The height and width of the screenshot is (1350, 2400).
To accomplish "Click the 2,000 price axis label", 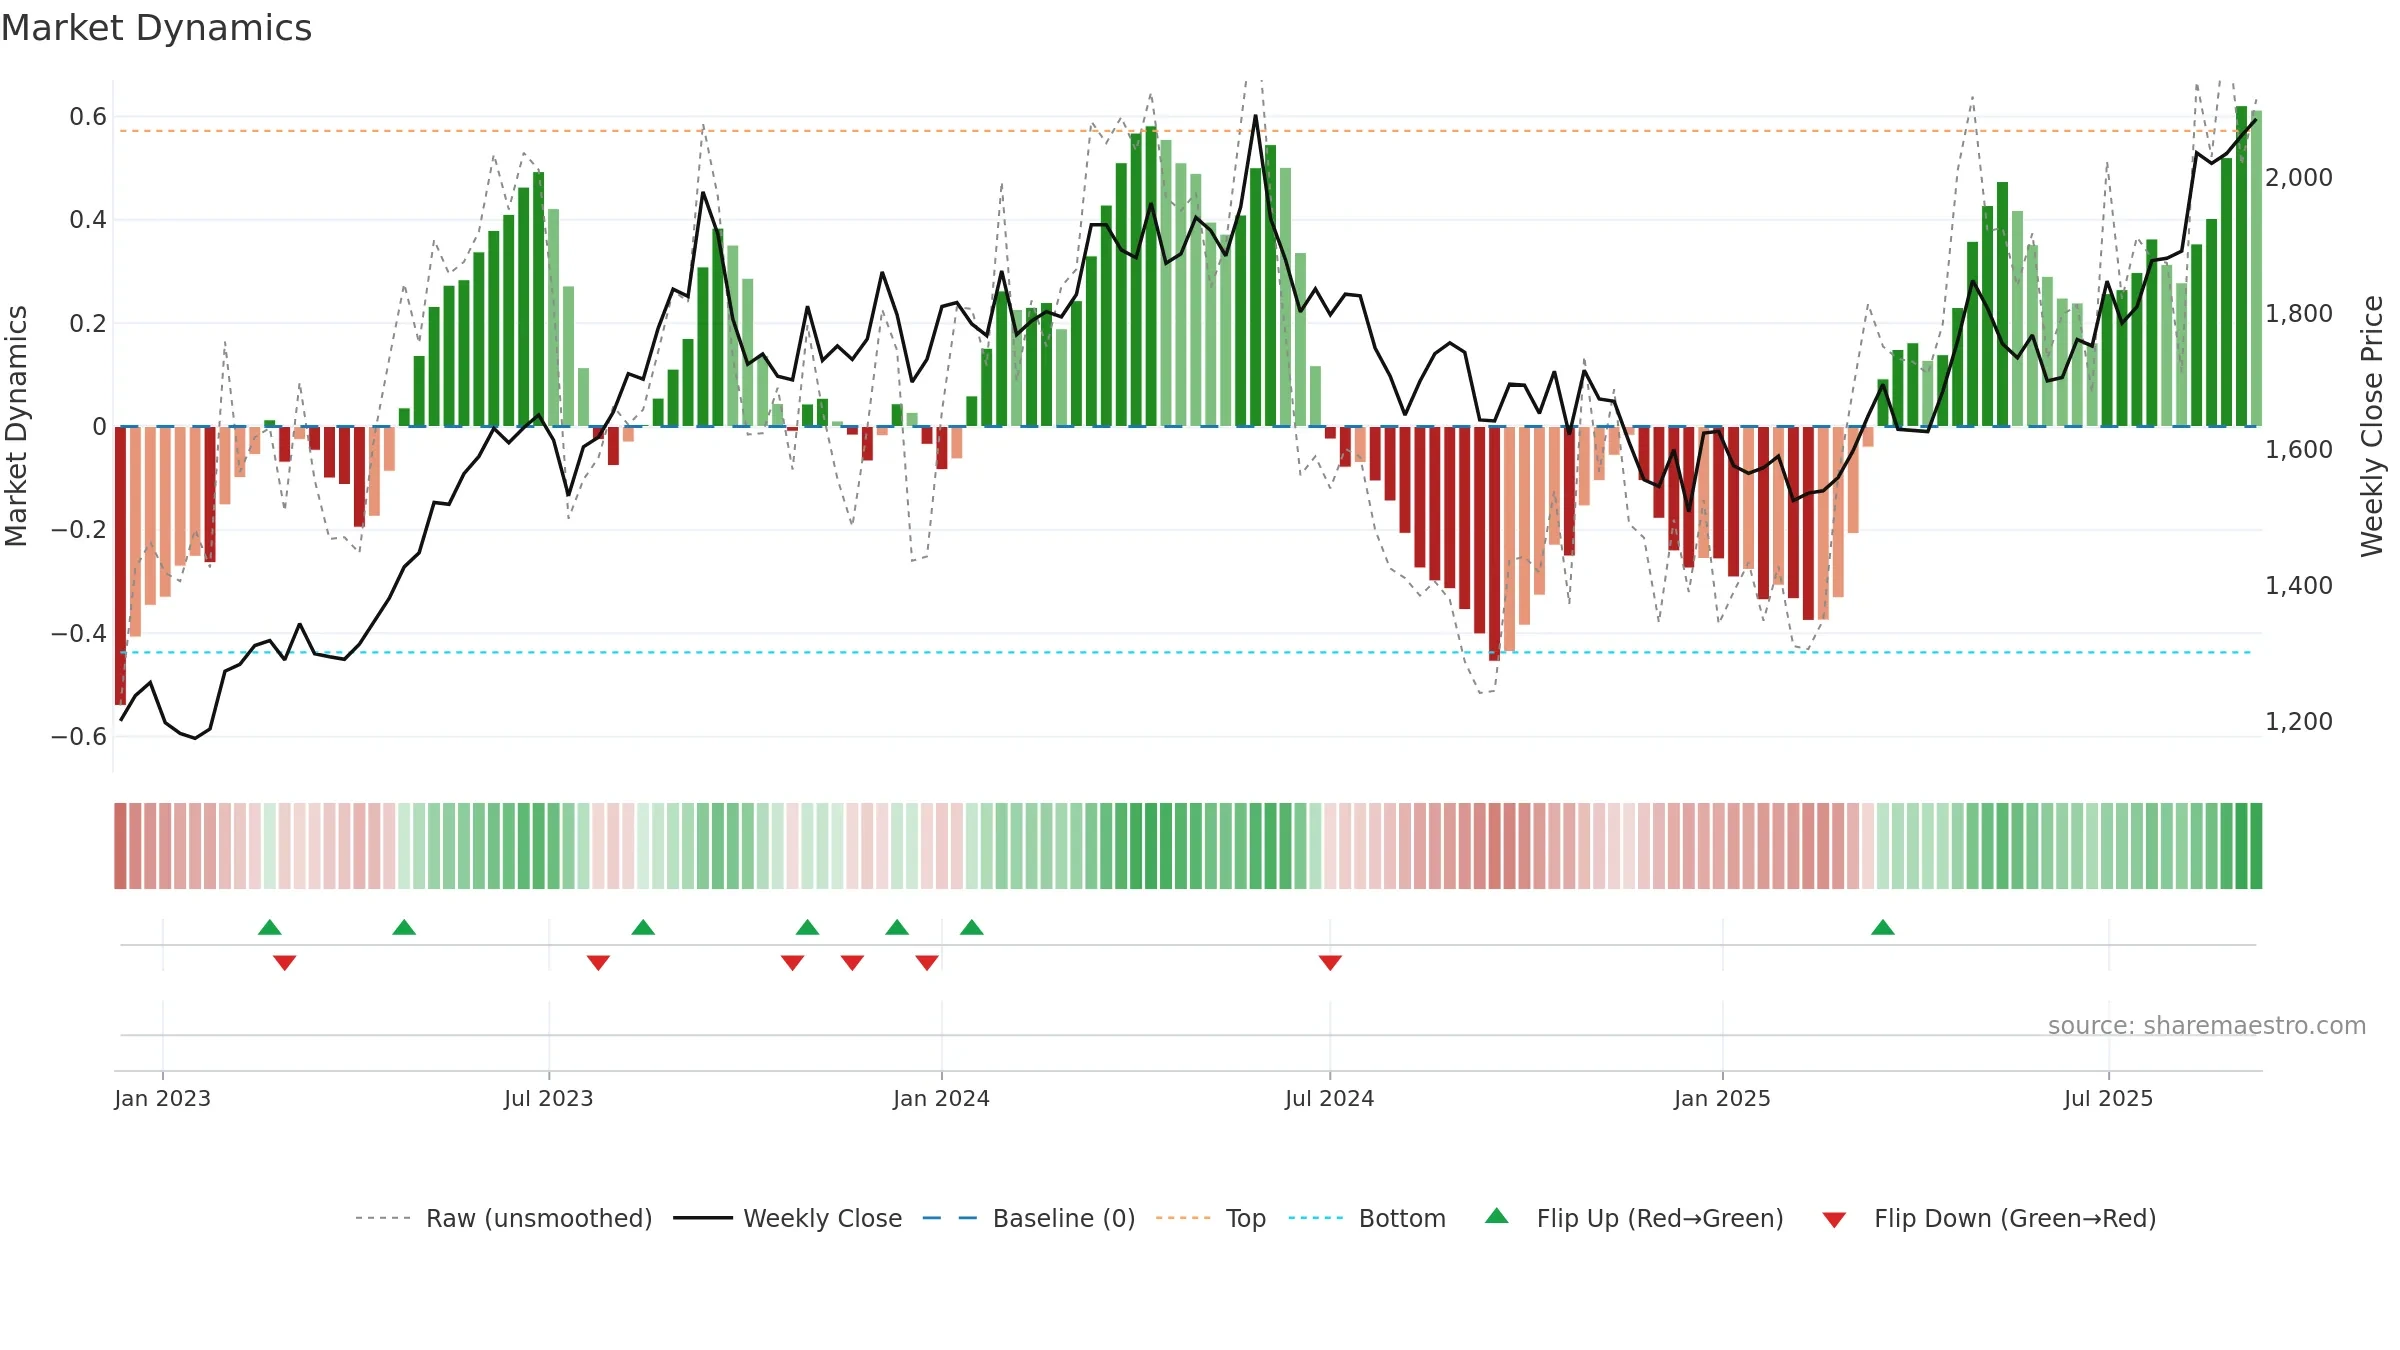I will (x=2299, y=178).
